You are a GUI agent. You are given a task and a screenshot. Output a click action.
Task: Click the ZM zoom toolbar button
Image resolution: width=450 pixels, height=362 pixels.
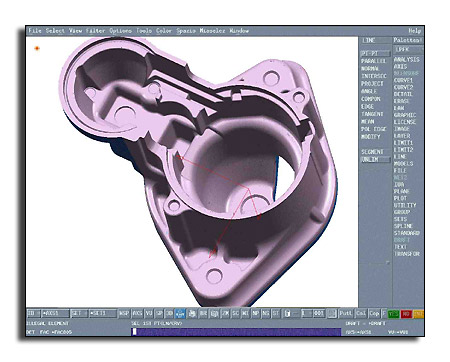(x=225, y=313)
